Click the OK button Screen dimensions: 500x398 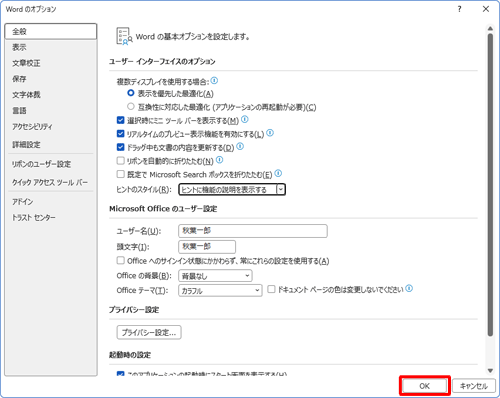click(x=425, y=386)
